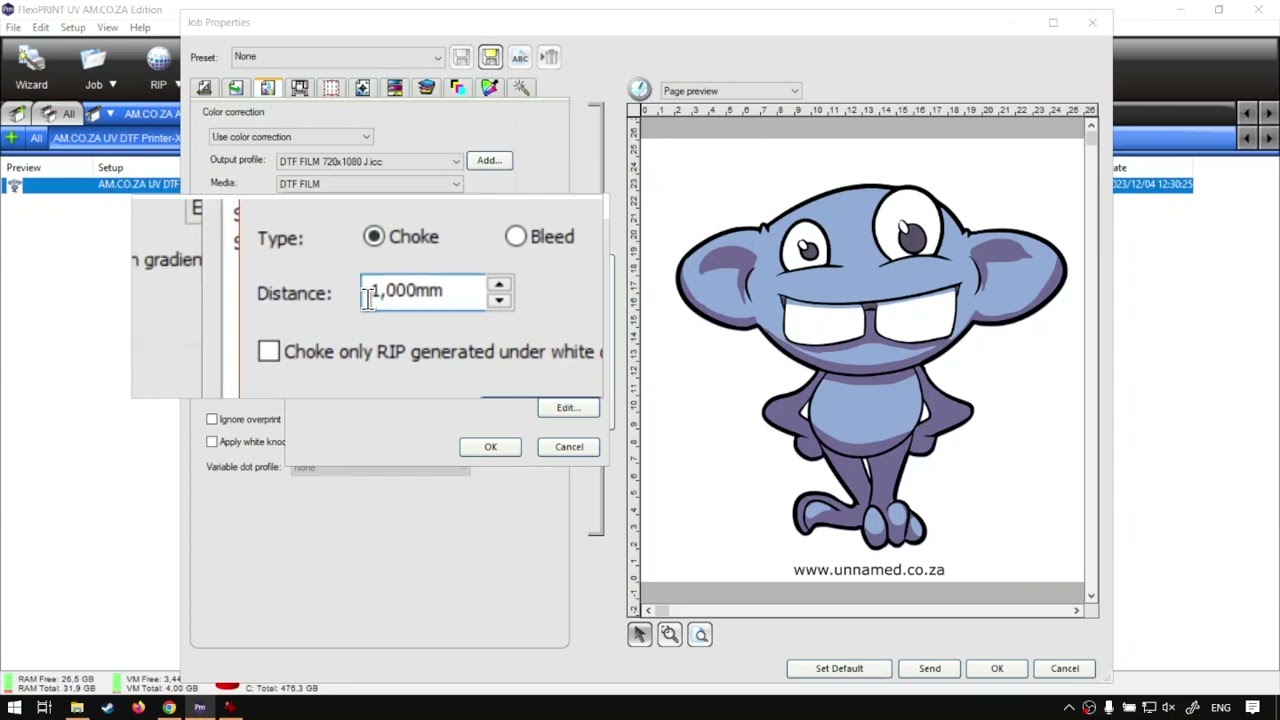Open the fourth Job Properties tab (panel layout icon)
Screen dimensions: 1280x720
299,88
